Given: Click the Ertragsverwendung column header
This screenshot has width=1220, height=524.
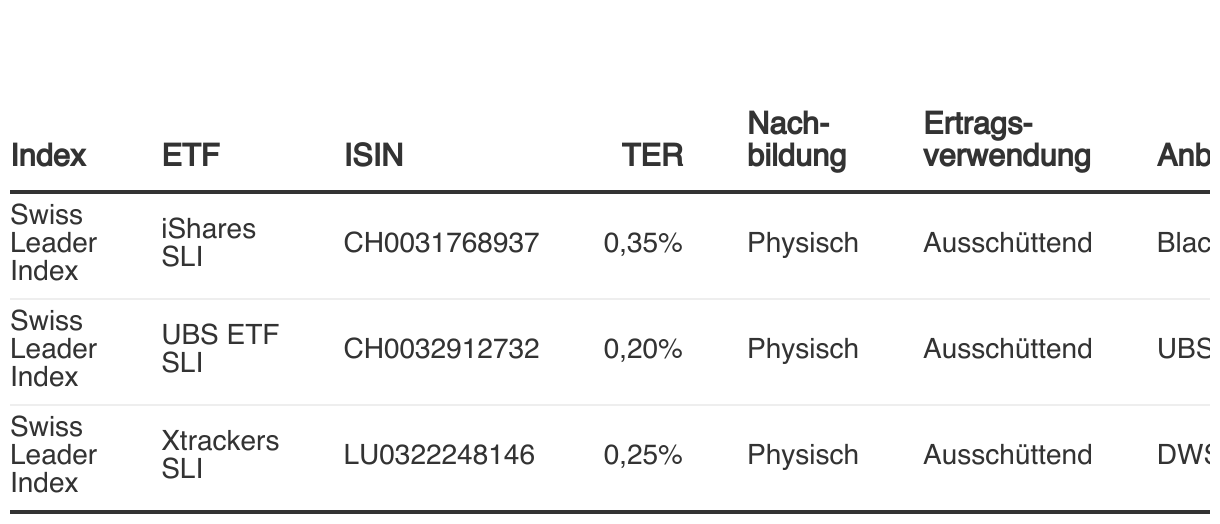Looking at the screenshot, I should [1006, 140].
